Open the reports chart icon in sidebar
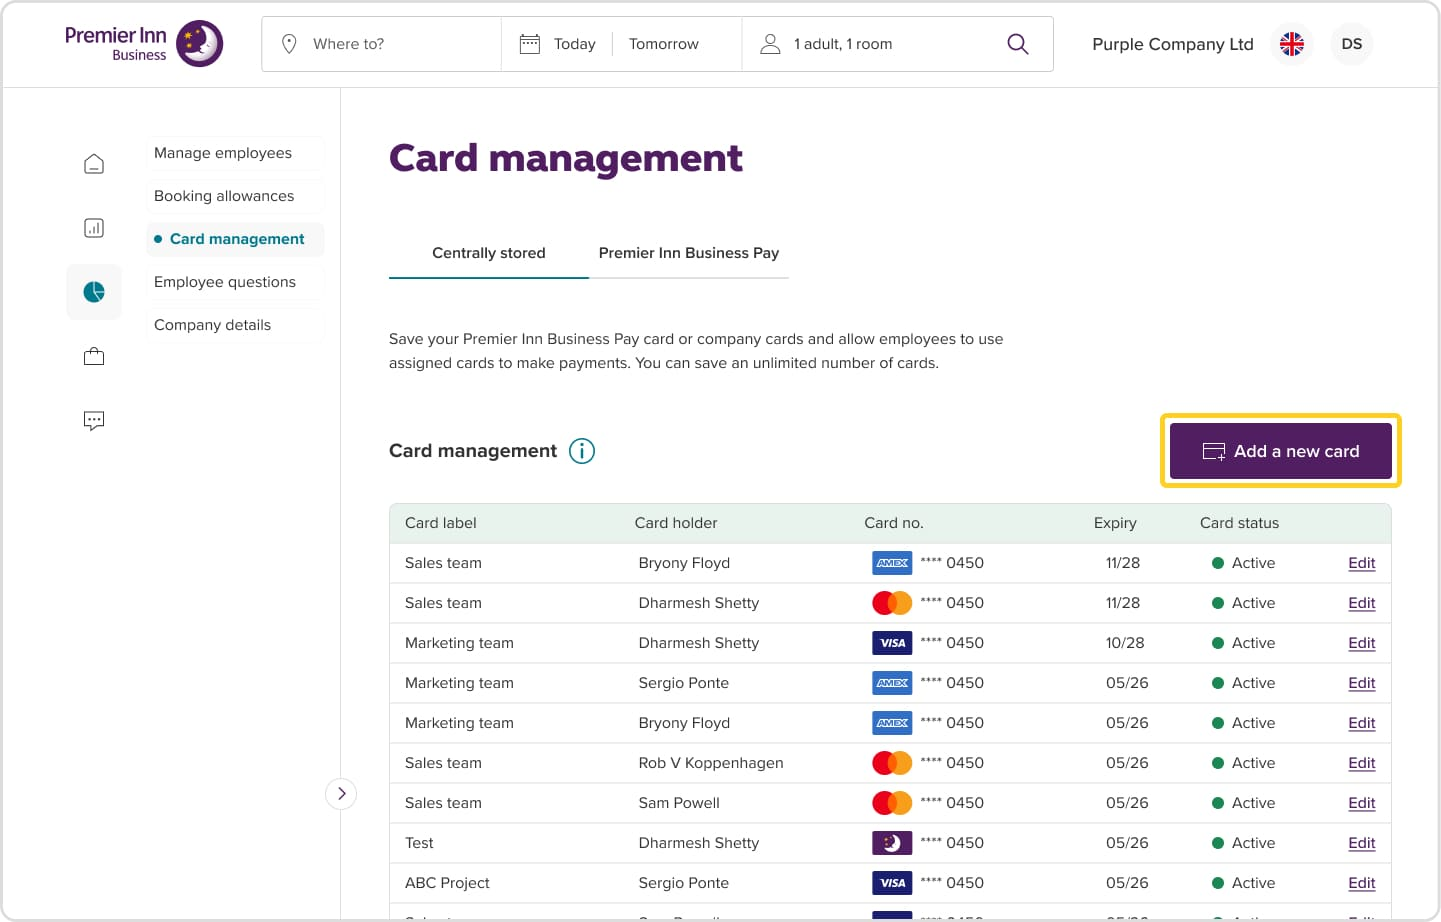The height and width of the screenshot is (922, 1441). pyautogui.click(x=94, y=228)
